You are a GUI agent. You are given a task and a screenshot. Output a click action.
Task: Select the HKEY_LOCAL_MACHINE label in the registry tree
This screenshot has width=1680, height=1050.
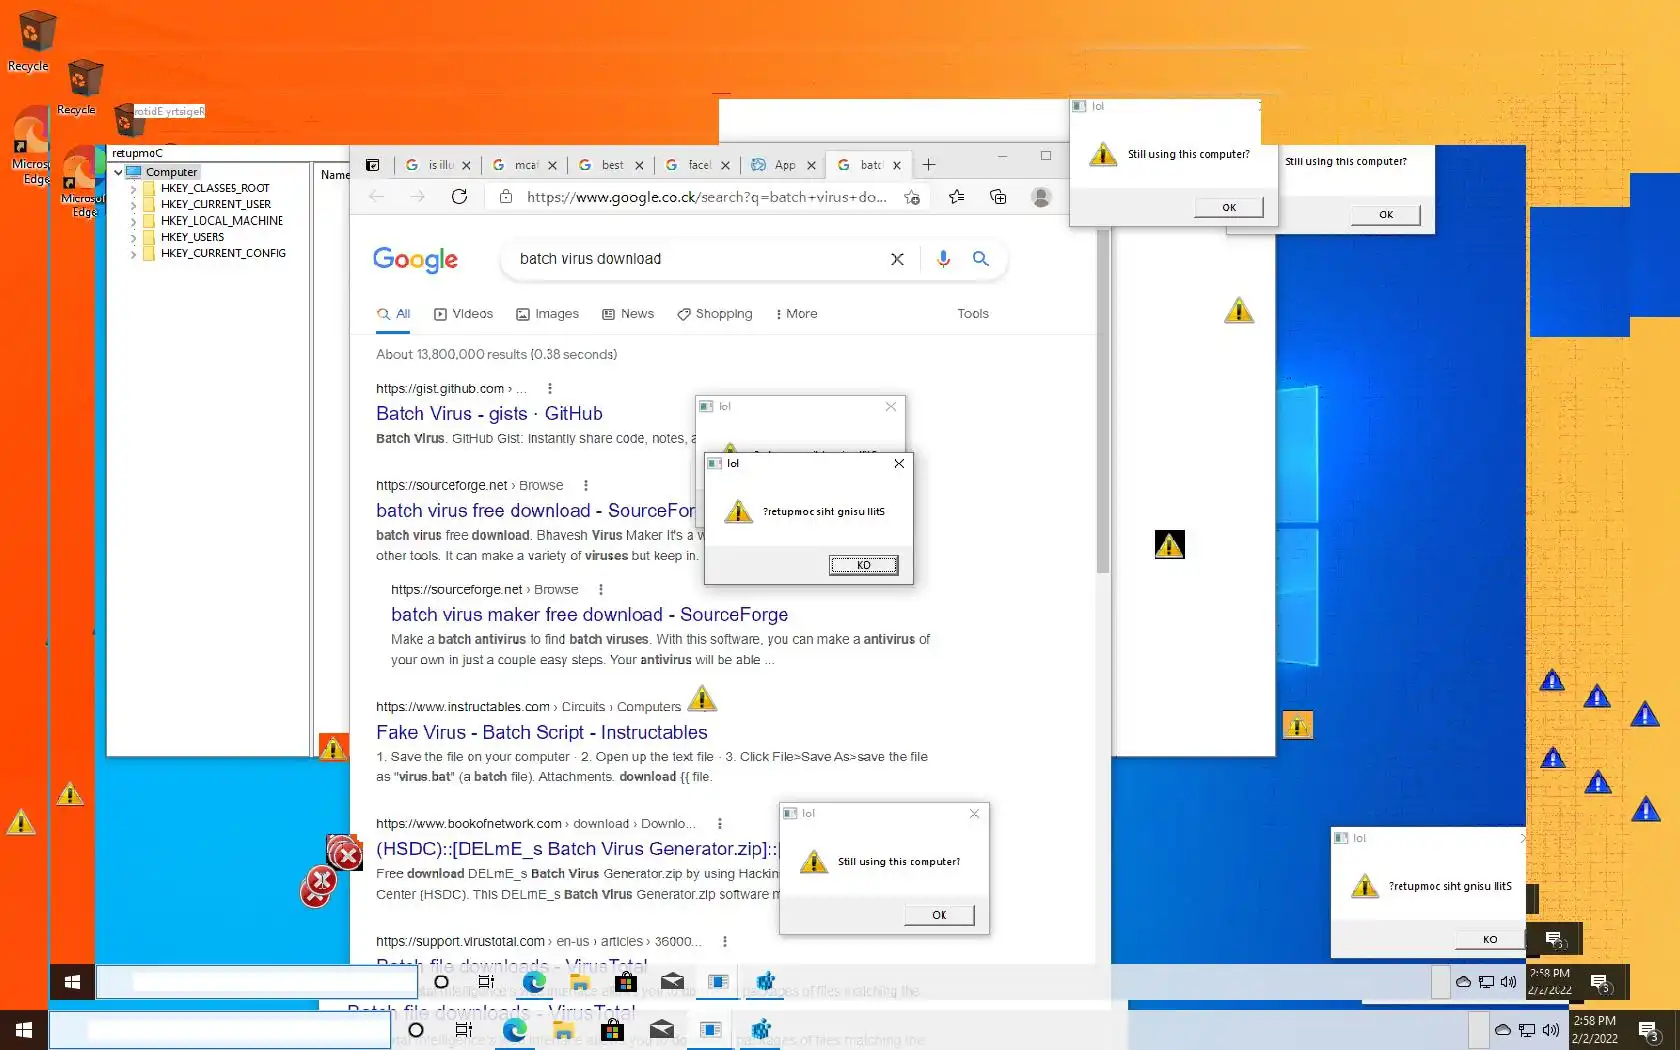pos(222,221)
